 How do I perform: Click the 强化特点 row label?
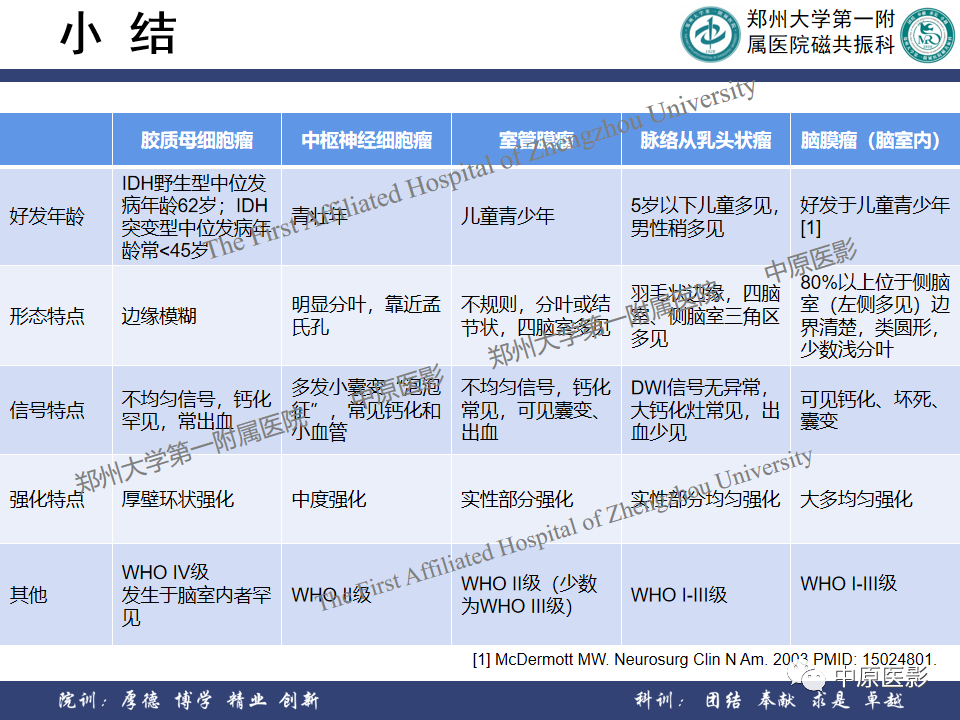point(47,499)
